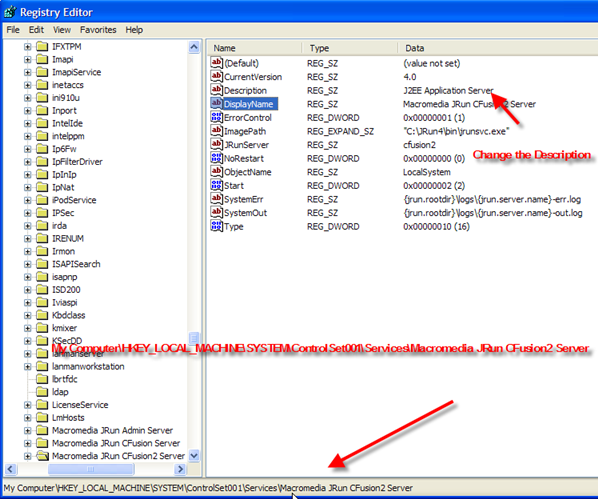Click the IRENUM folder icon

pos(42,238)
